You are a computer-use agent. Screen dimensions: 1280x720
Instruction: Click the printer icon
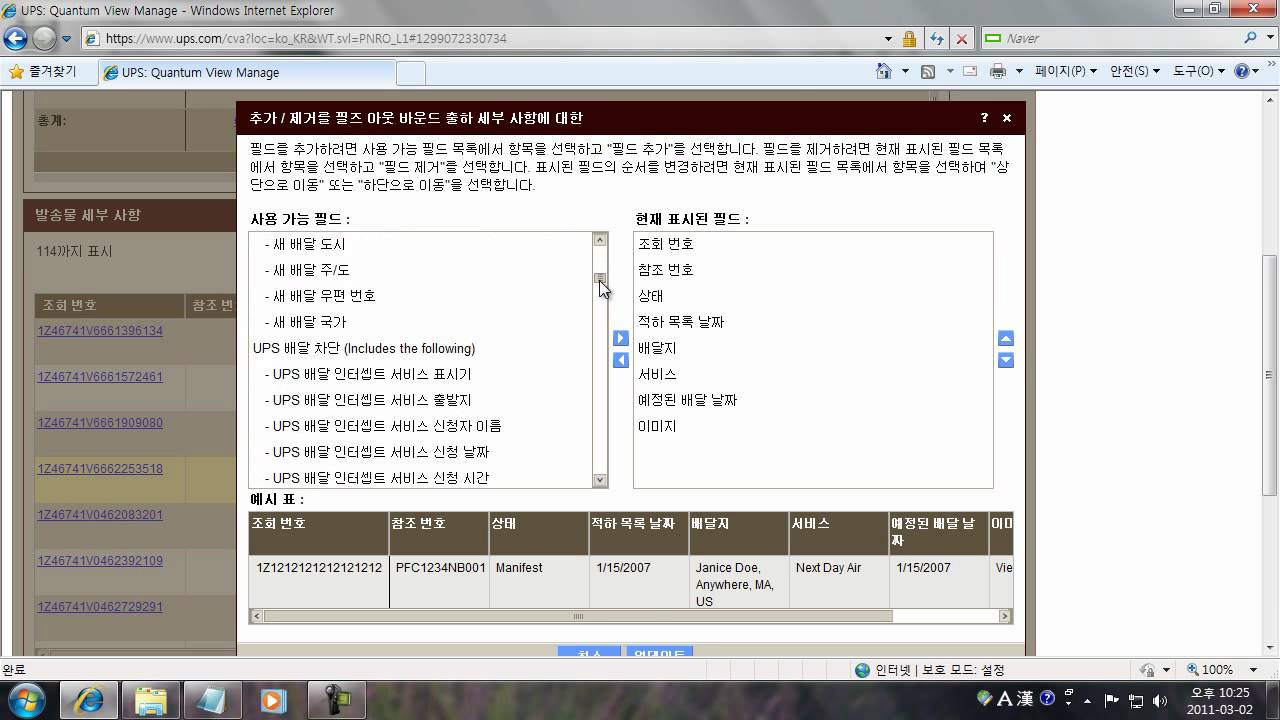pos(997,71)
